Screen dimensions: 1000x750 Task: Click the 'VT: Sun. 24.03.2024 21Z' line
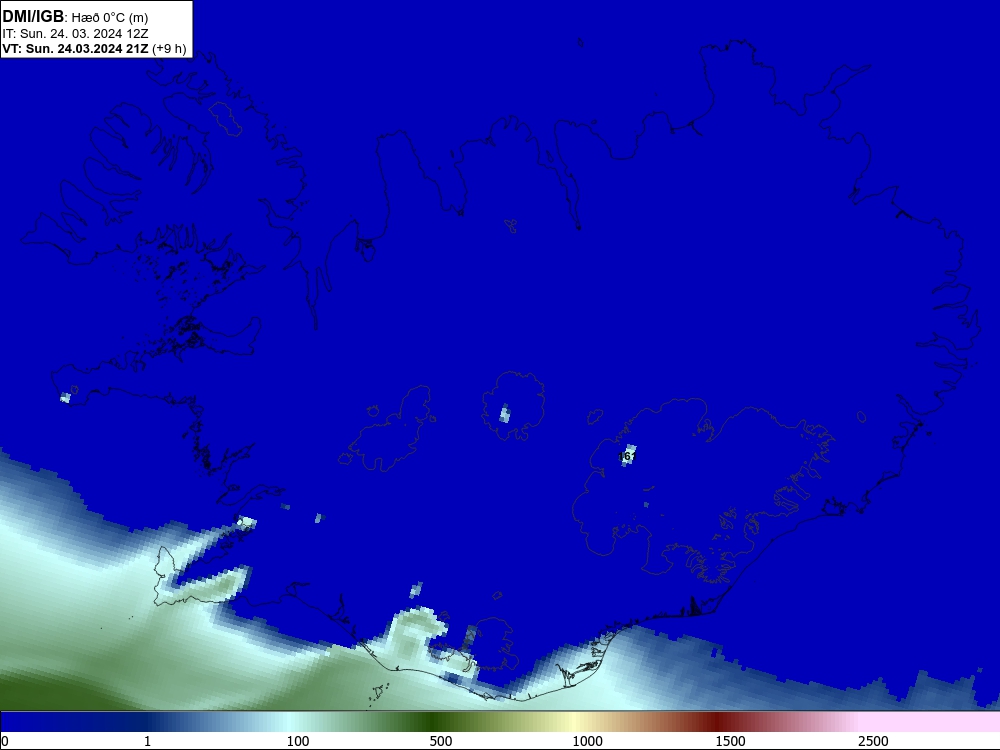tap(75, 49)
